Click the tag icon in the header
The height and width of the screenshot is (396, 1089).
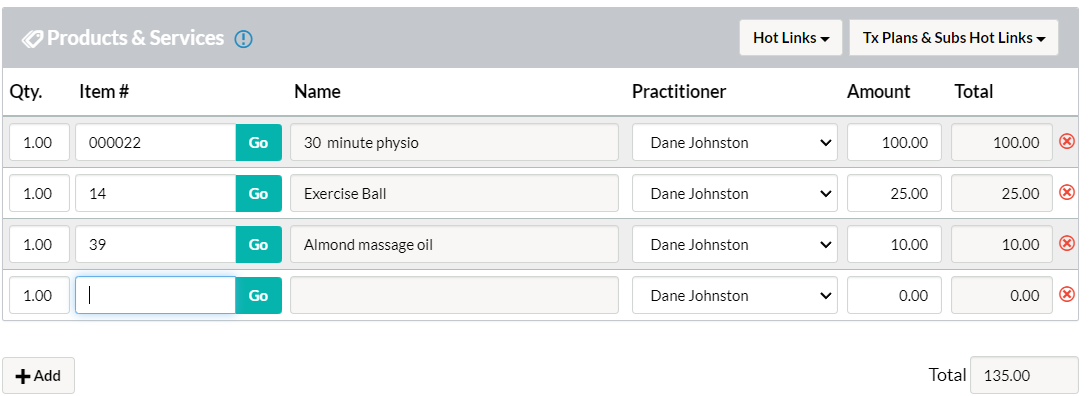(x=32, y=39)
